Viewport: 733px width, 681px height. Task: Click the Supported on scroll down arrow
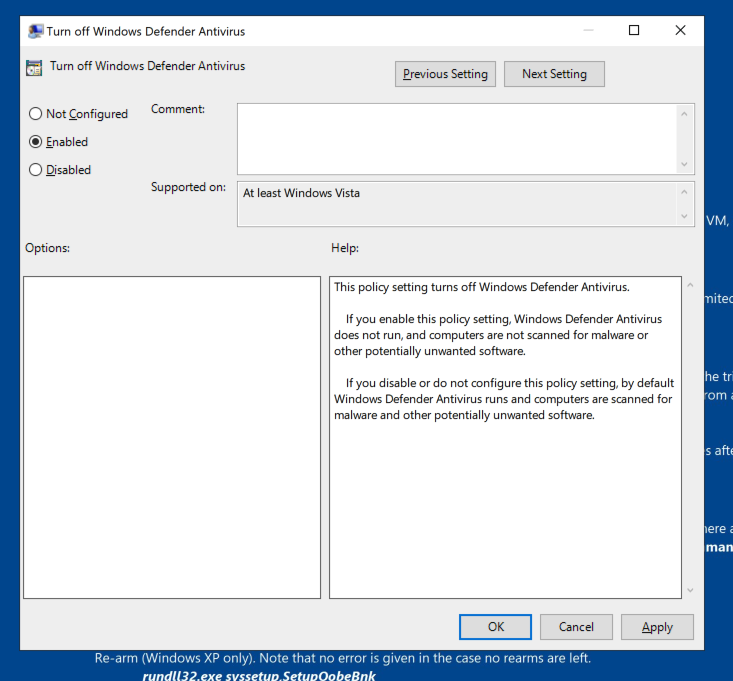(684, 216)
